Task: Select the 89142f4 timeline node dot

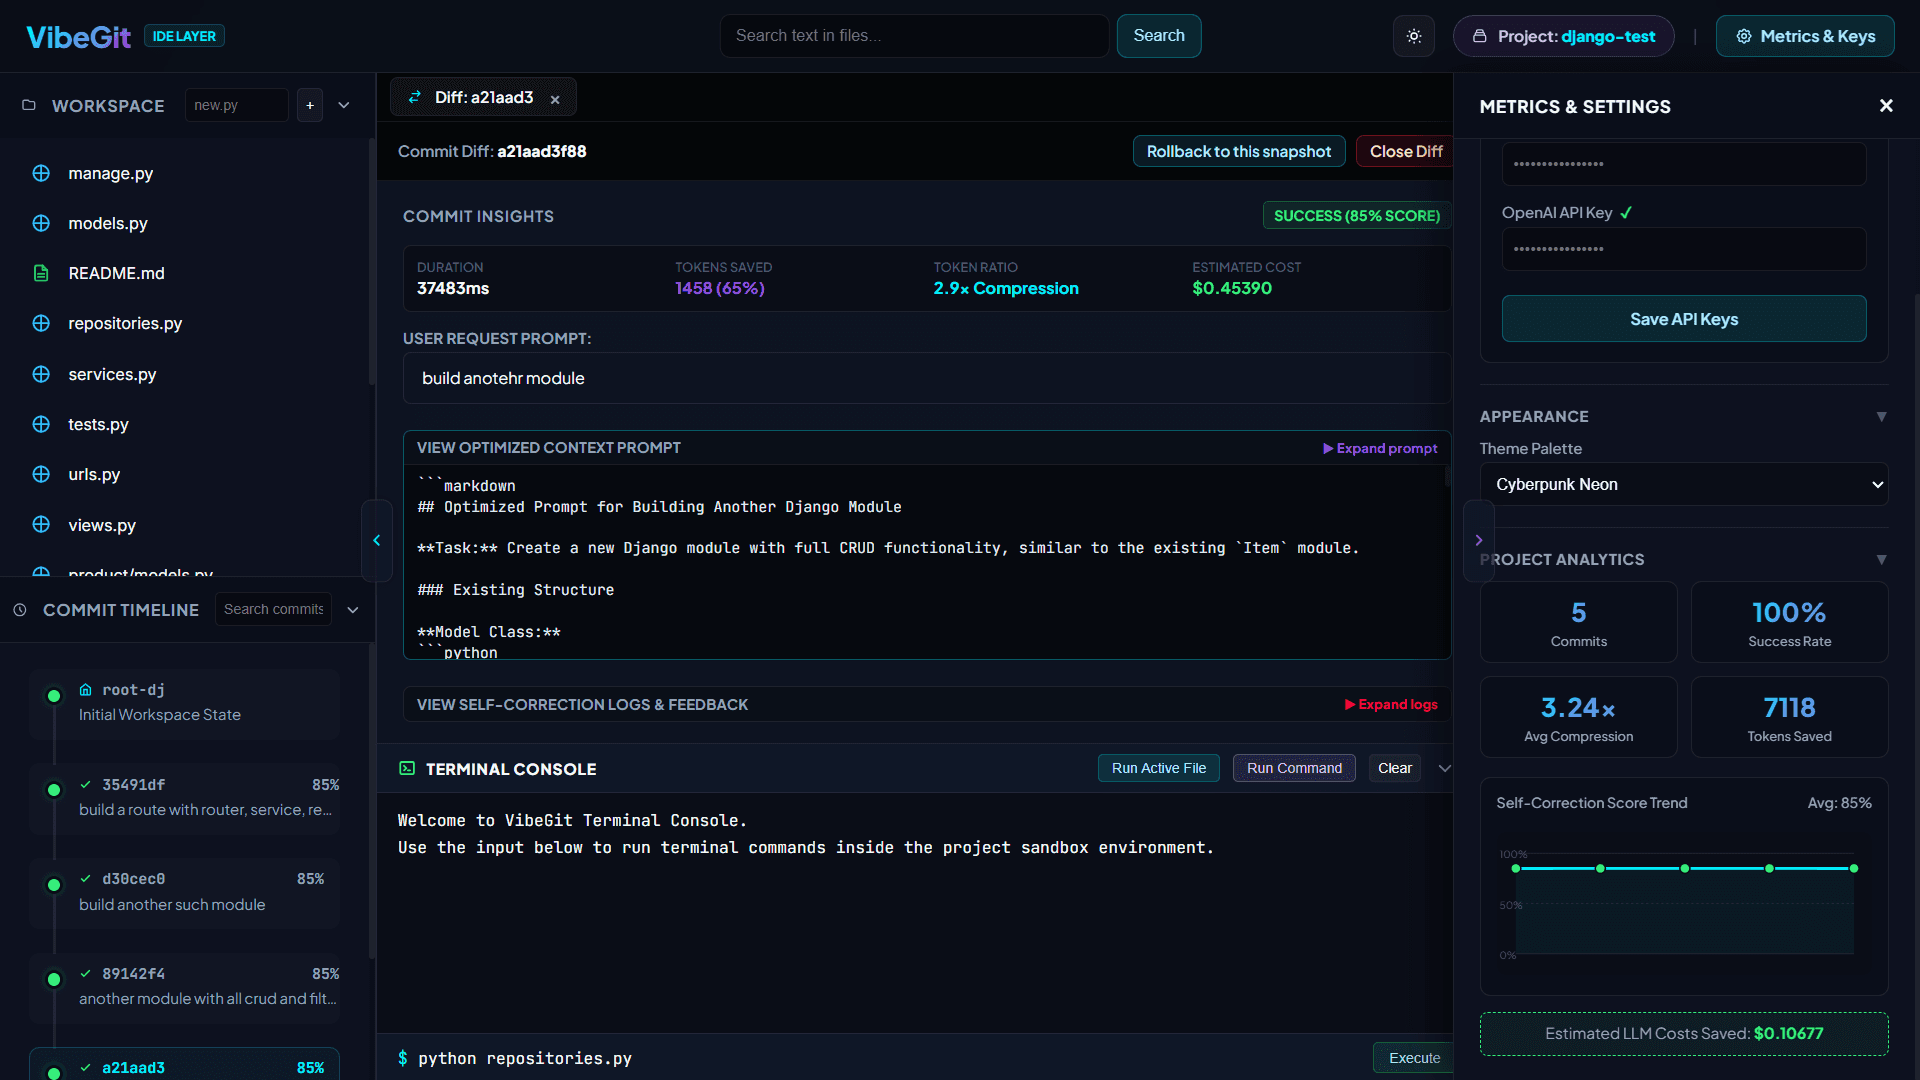Action: (x=54, y=979)
